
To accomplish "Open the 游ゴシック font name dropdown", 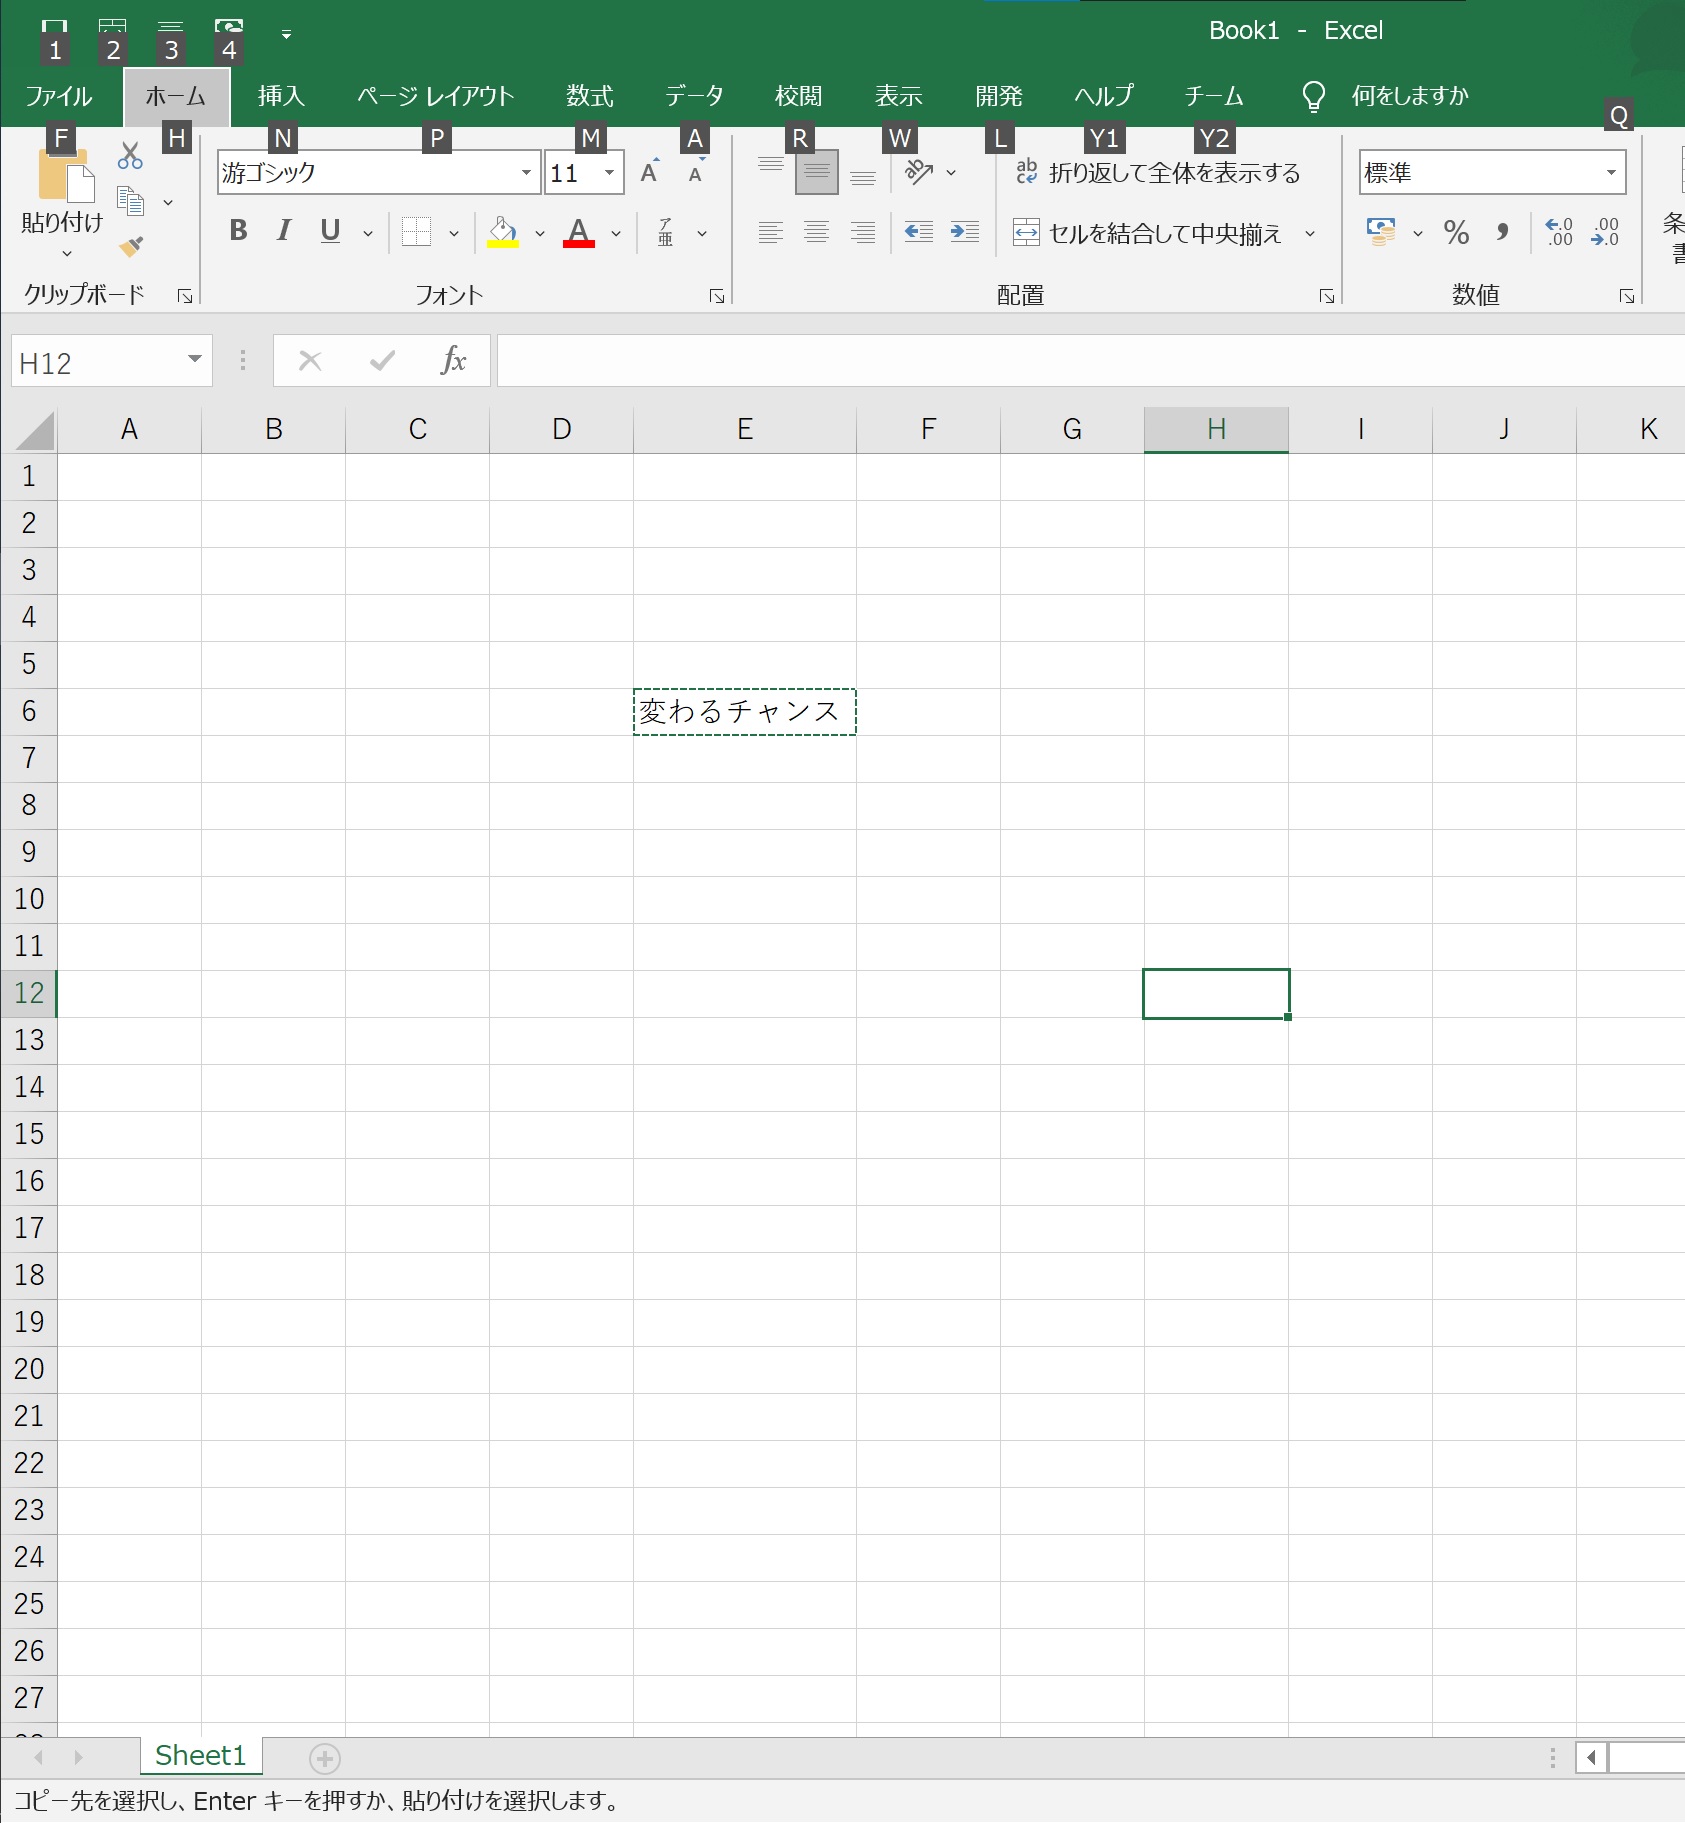I will pyautogui.click(x=526, y=172).
